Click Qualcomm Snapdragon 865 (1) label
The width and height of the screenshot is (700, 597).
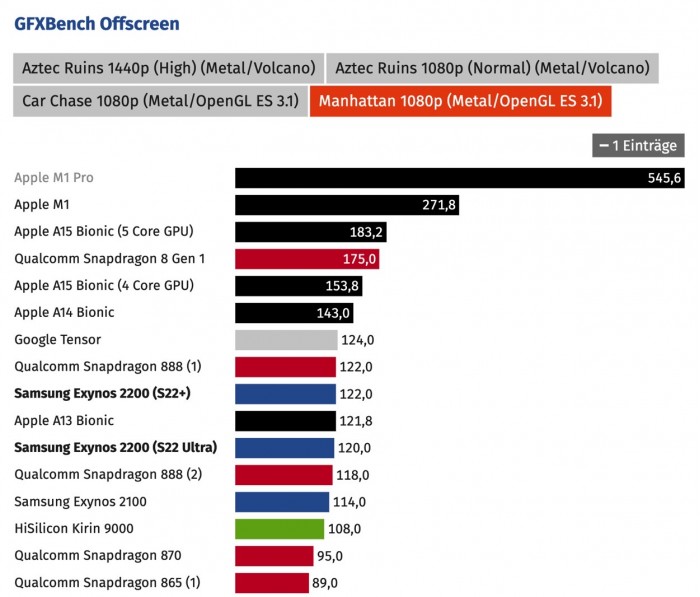(107, 582)
